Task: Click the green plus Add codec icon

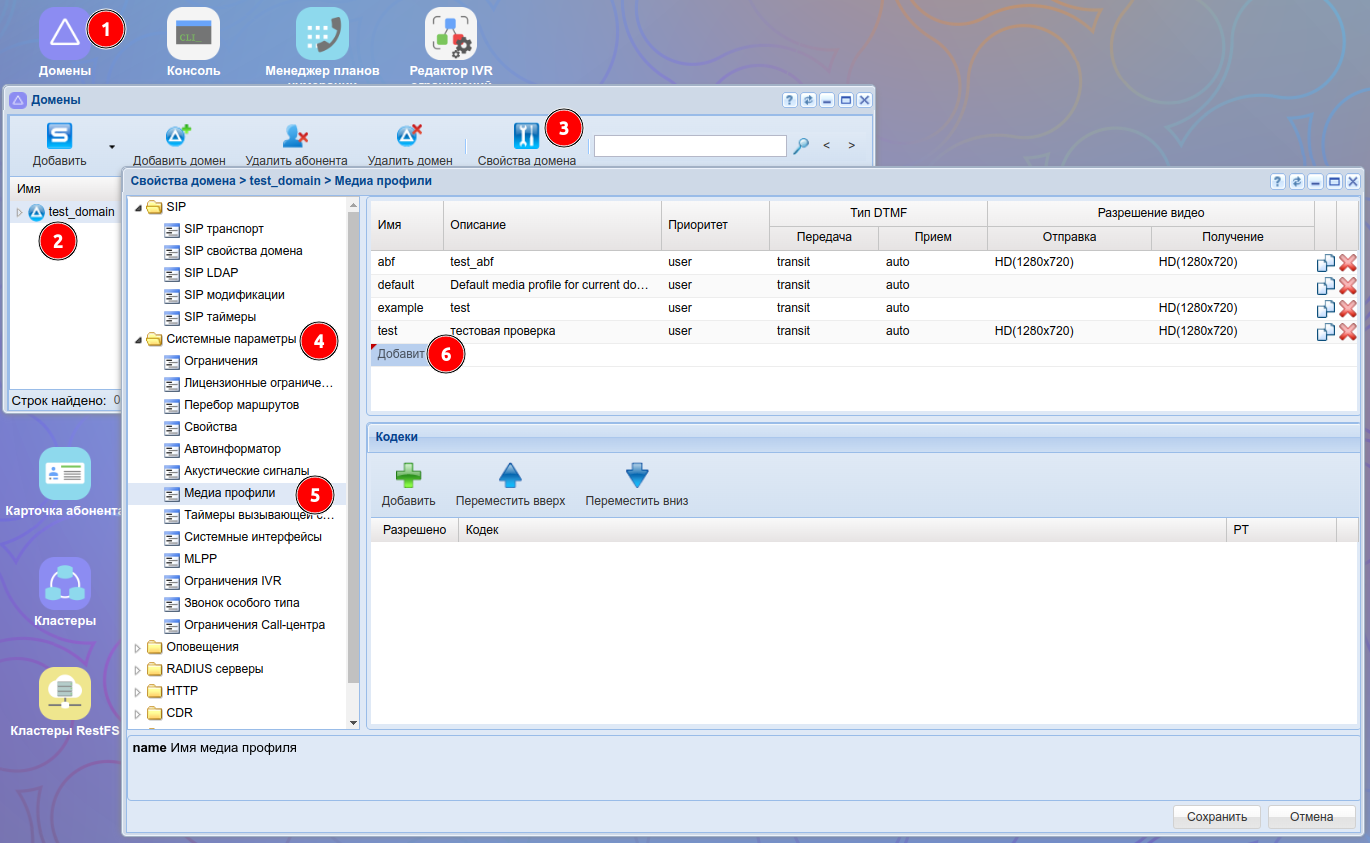Action: tap(408, 476)
